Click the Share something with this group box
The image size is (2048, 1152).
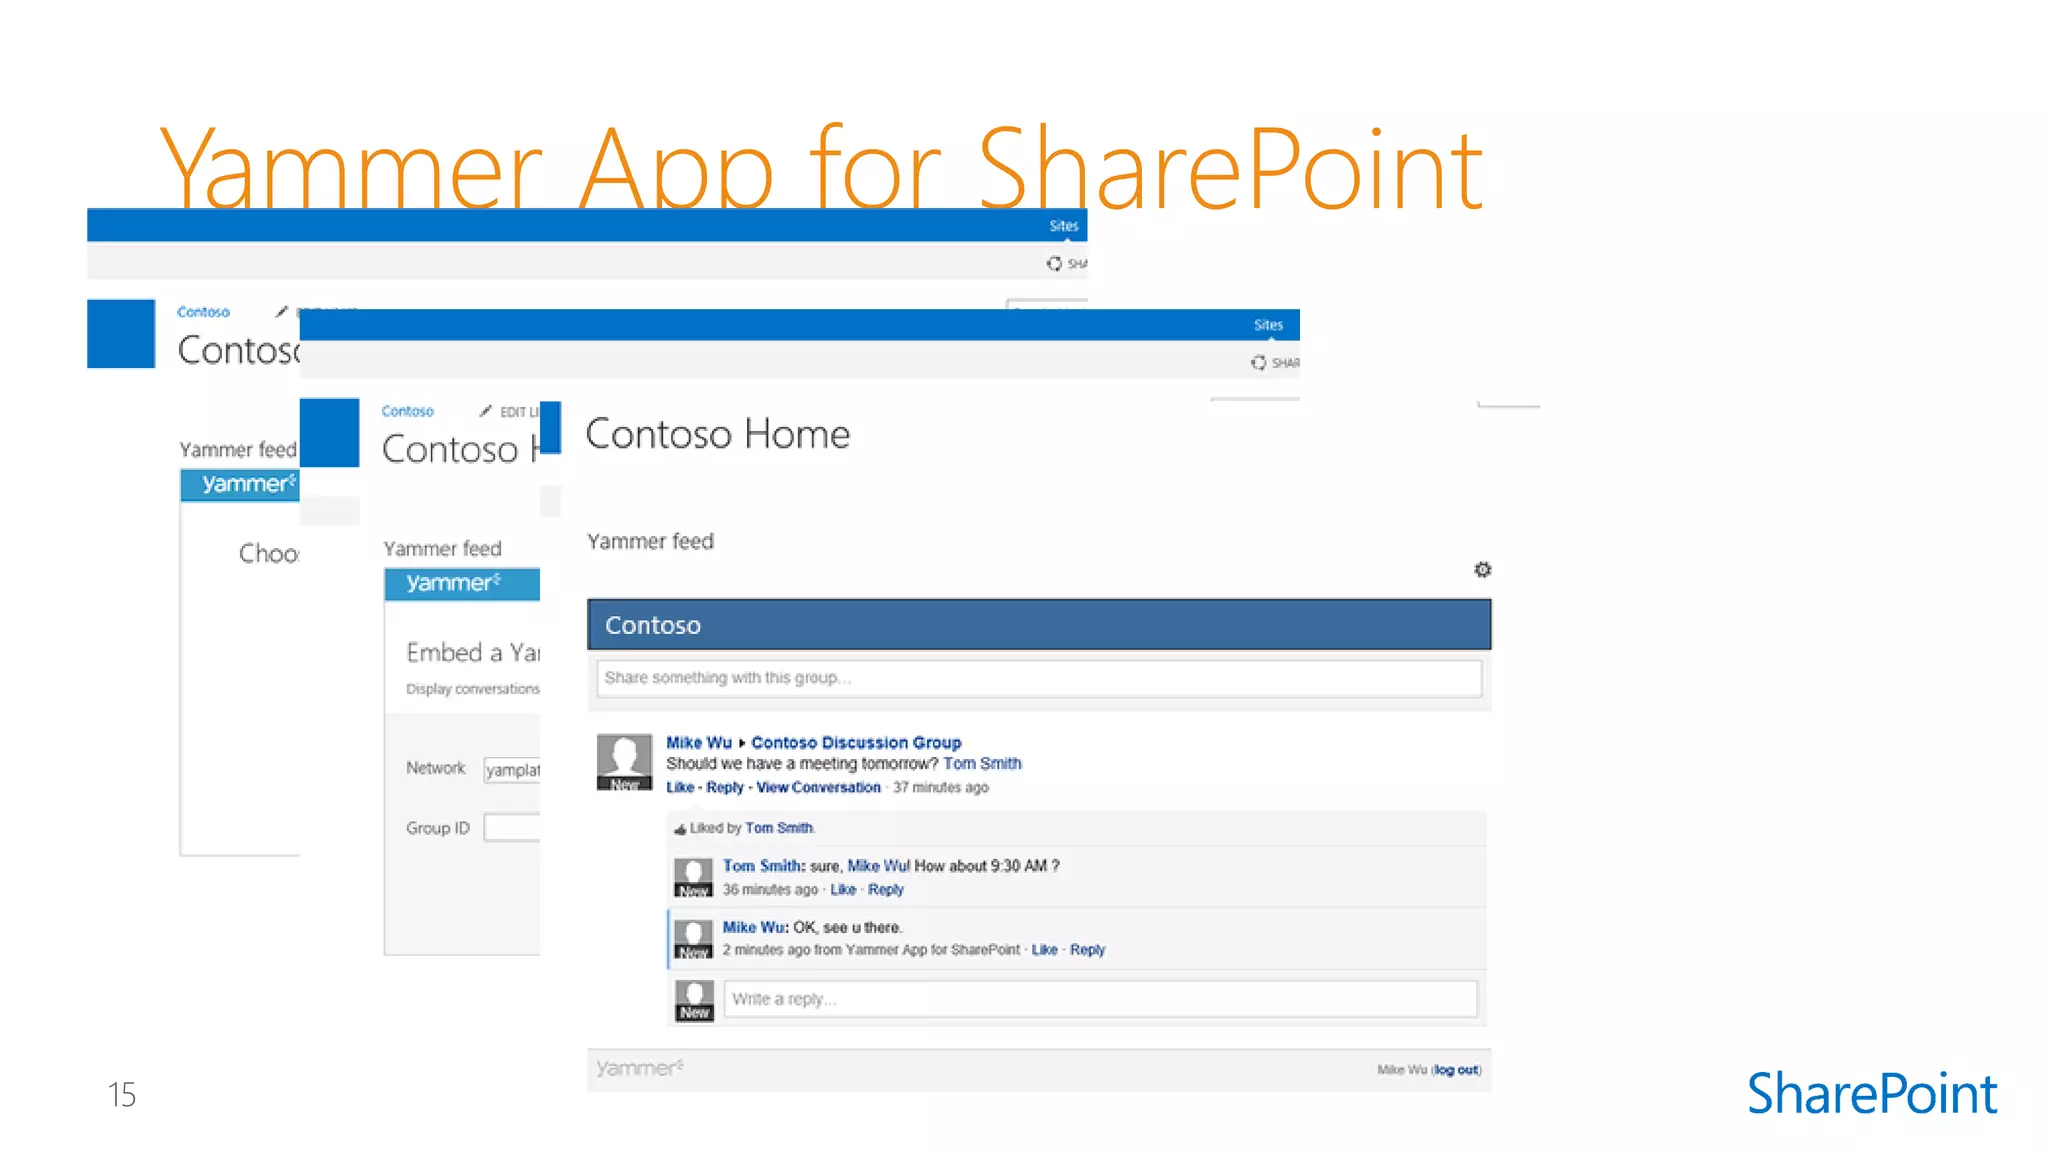(x=1038, y=678)
